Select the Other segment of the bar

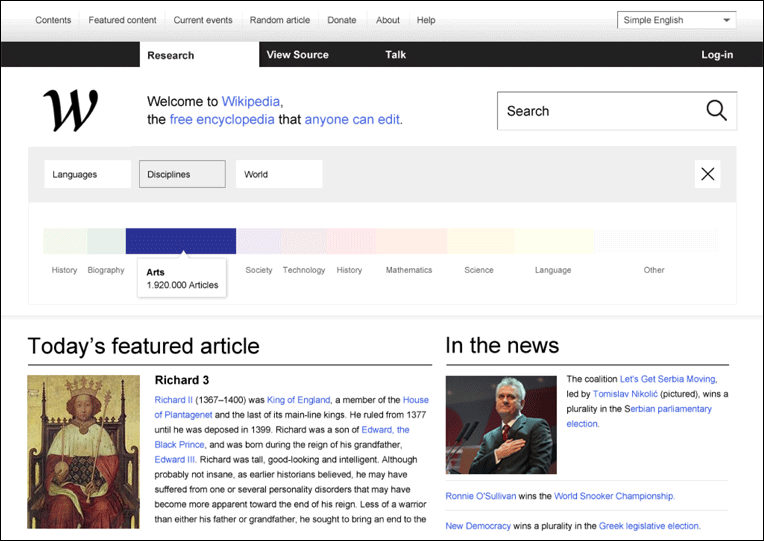click(656, 241)
